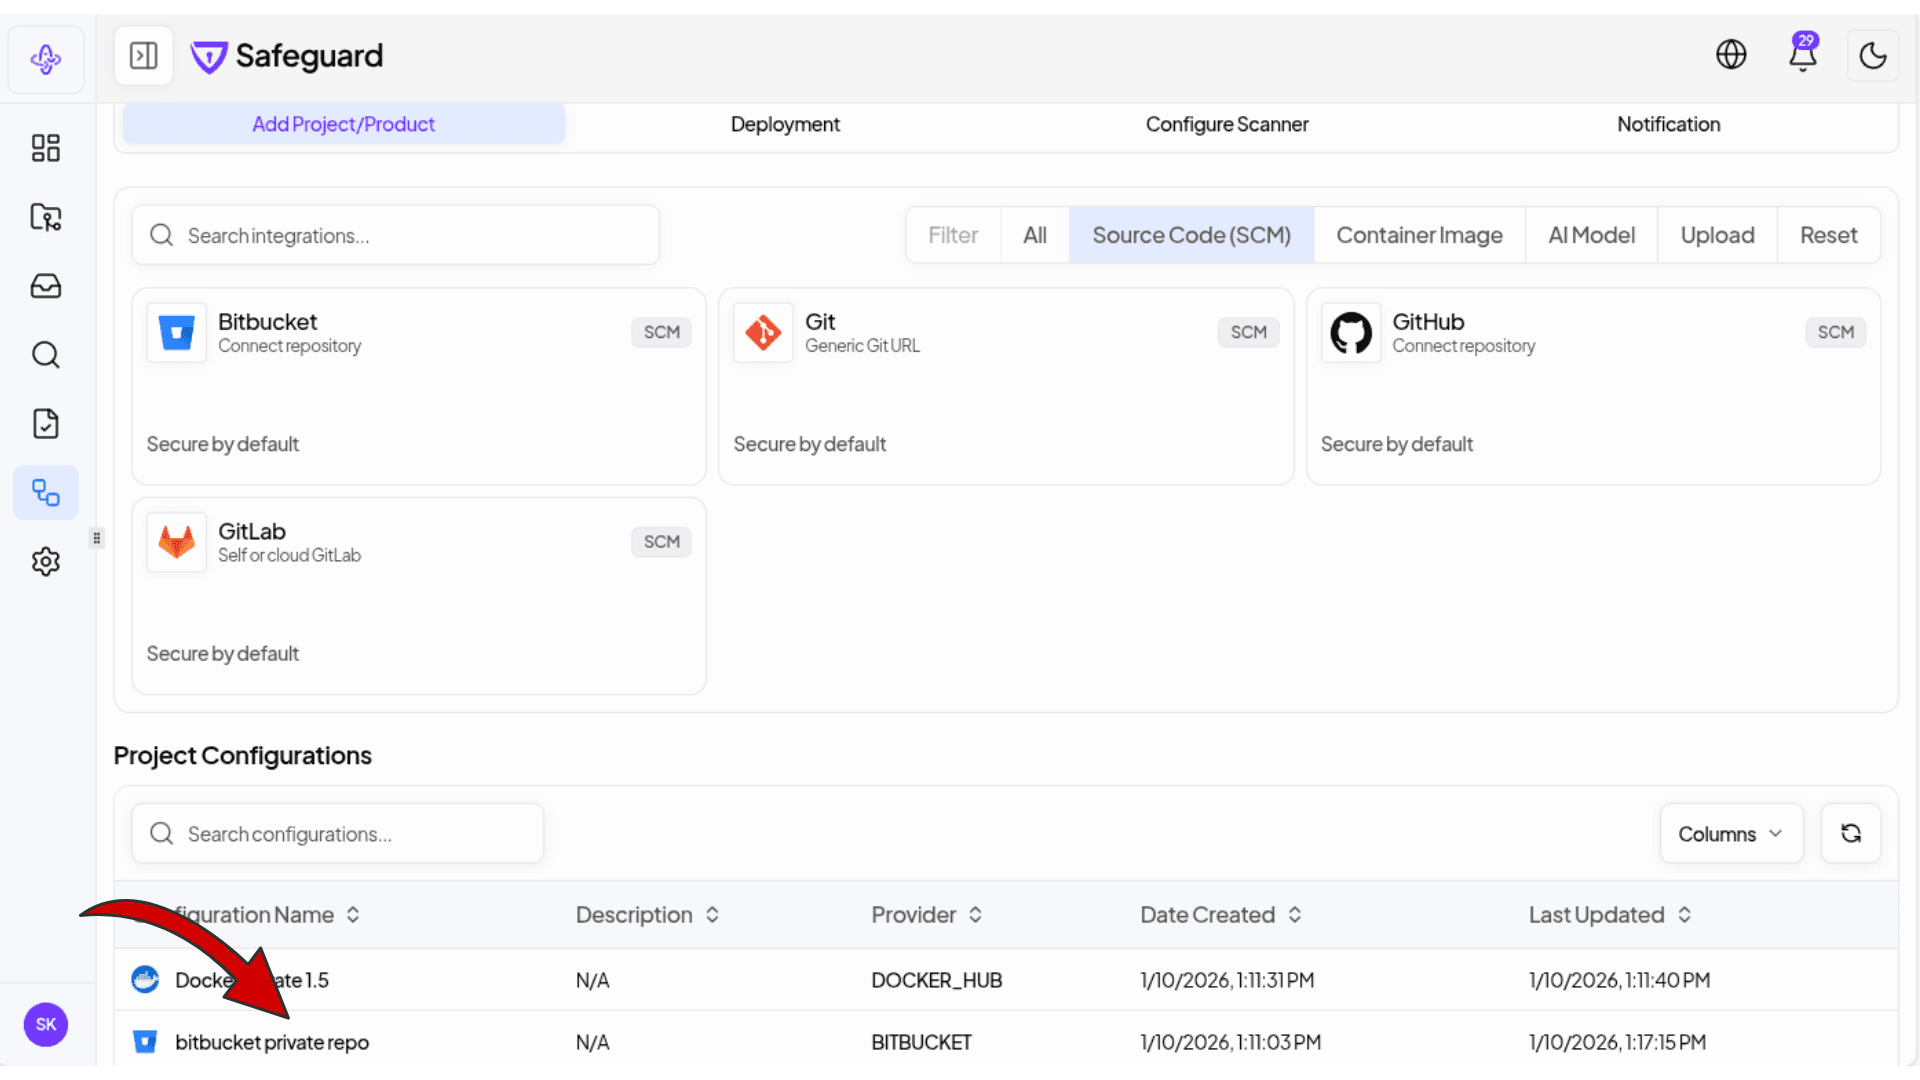Click the Reset filter button

pyautogui.click(x=1828, y=235)
